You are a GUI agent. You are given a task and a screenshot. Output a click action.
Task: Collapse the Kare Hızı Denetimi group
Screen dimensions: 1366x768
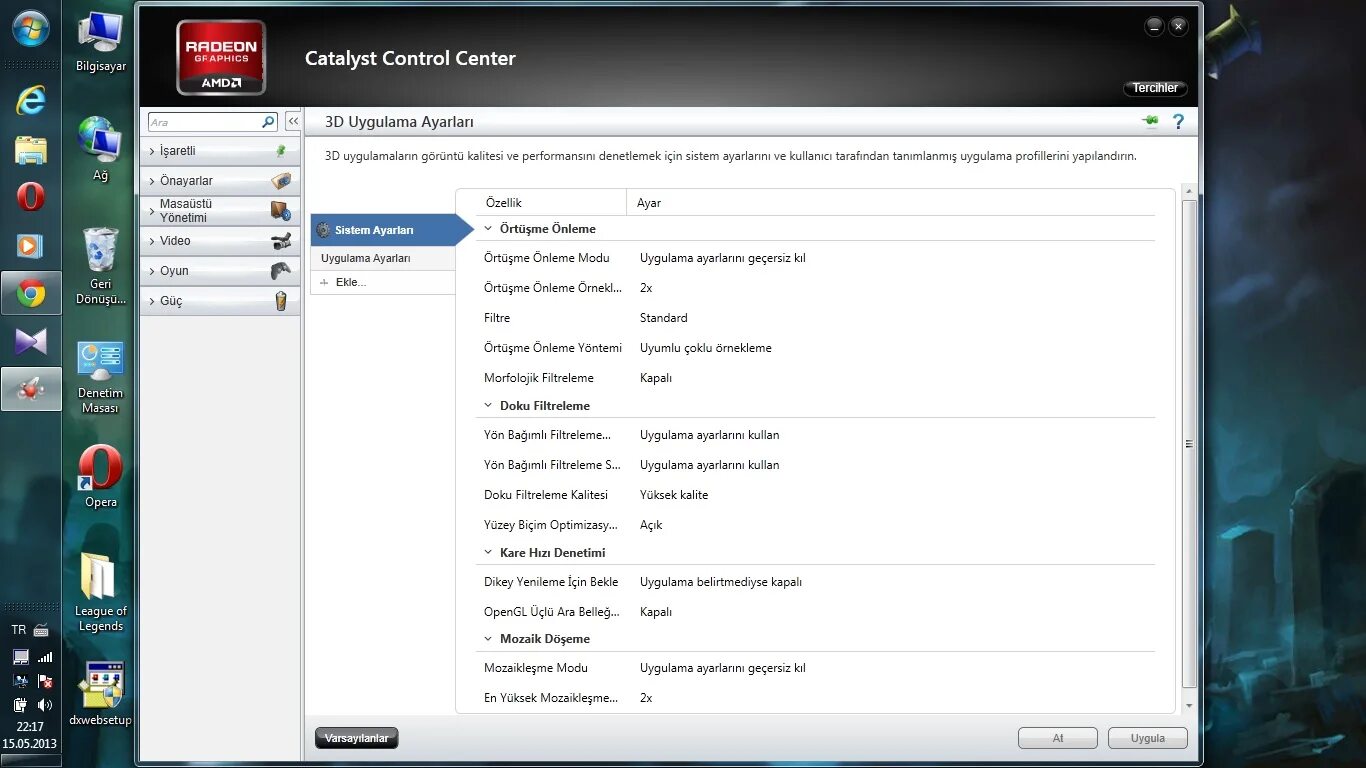[489, 553]
